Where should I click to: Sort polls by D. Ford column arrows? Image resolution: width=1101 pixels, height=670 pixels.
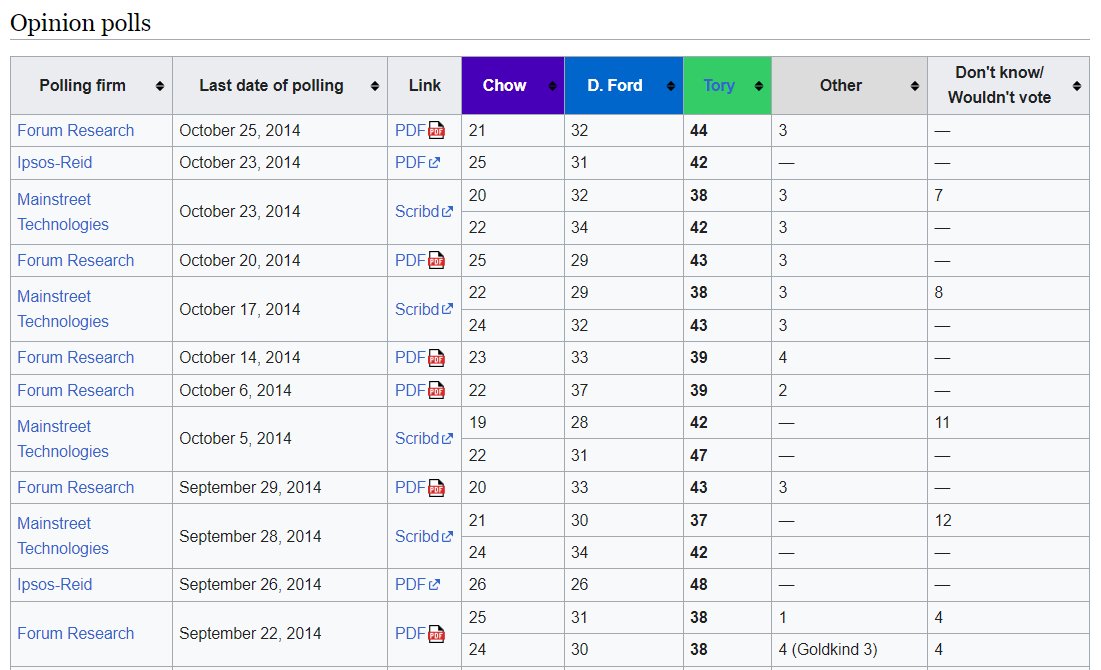(671, 86)
